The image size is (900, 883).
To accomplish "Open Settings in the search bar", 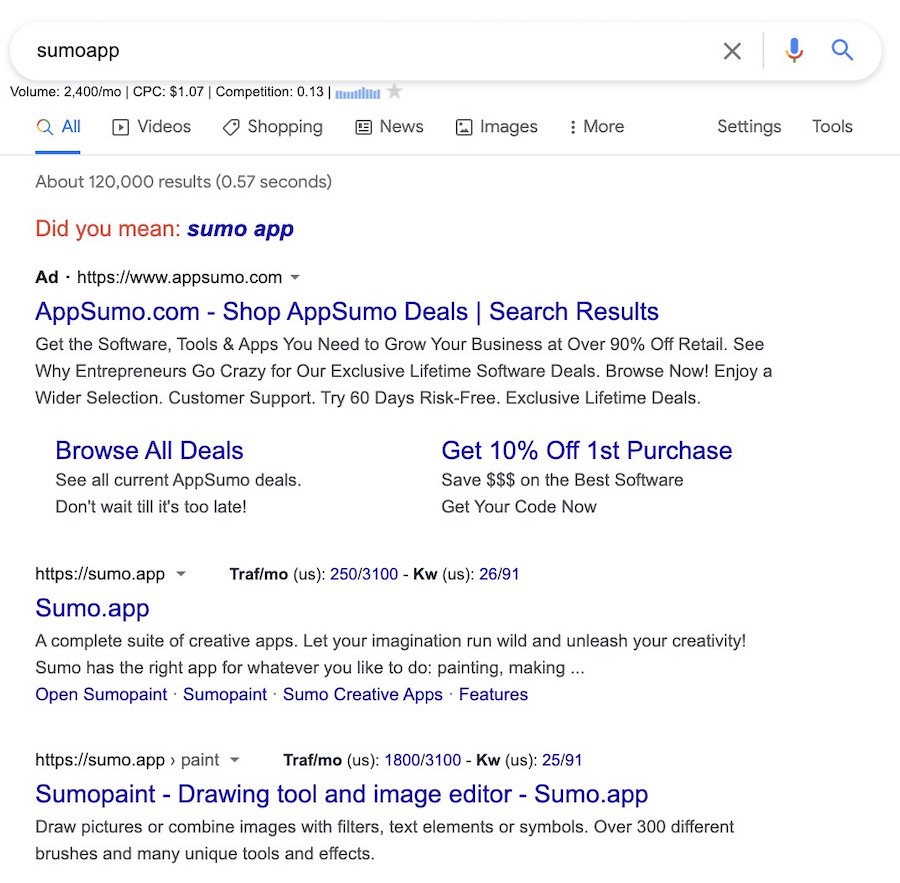I will (x=749, y=126).
